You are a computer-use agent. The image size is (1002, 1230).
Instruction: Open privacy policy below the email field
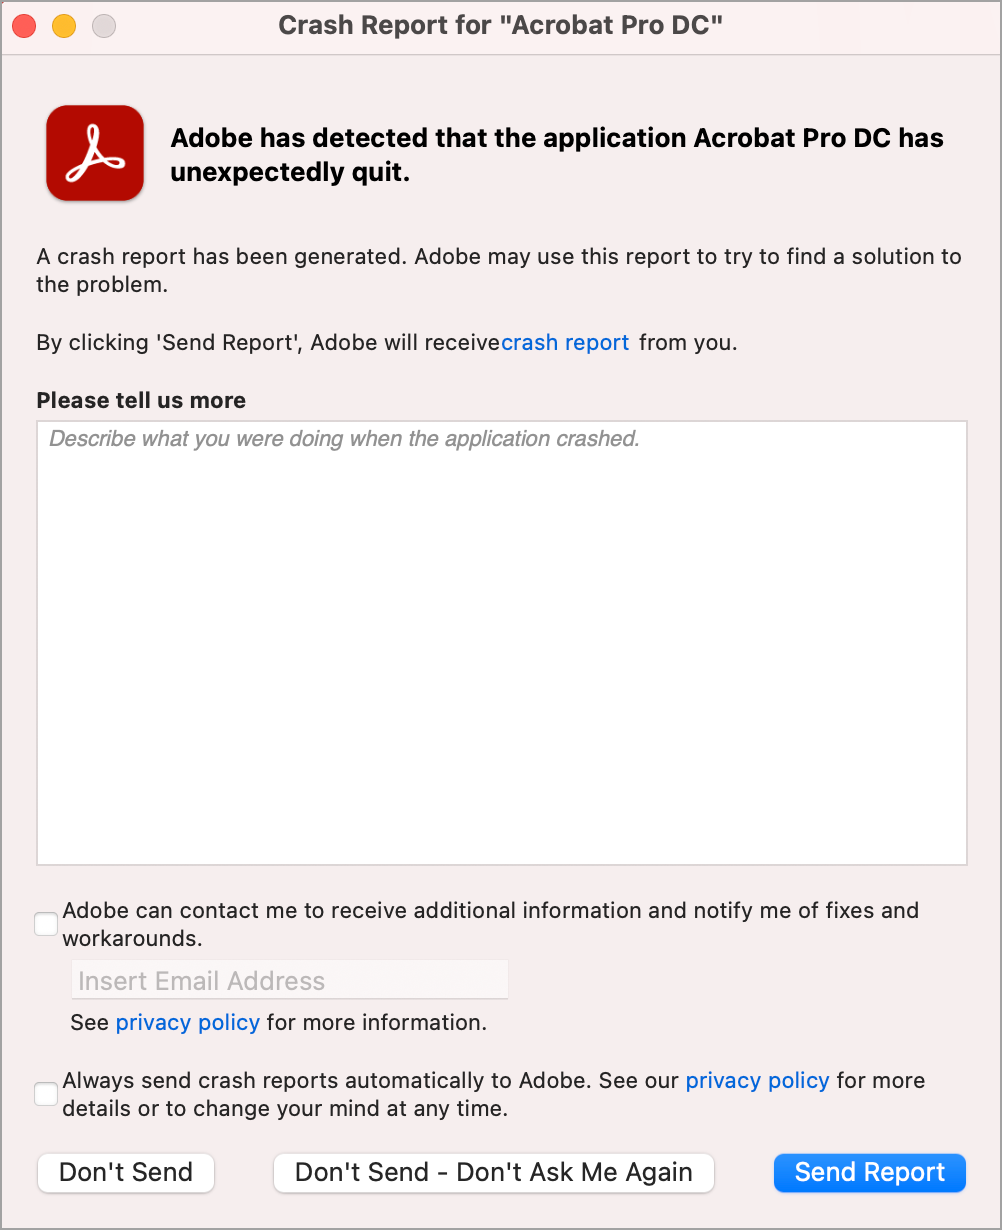coord(187,1022)
